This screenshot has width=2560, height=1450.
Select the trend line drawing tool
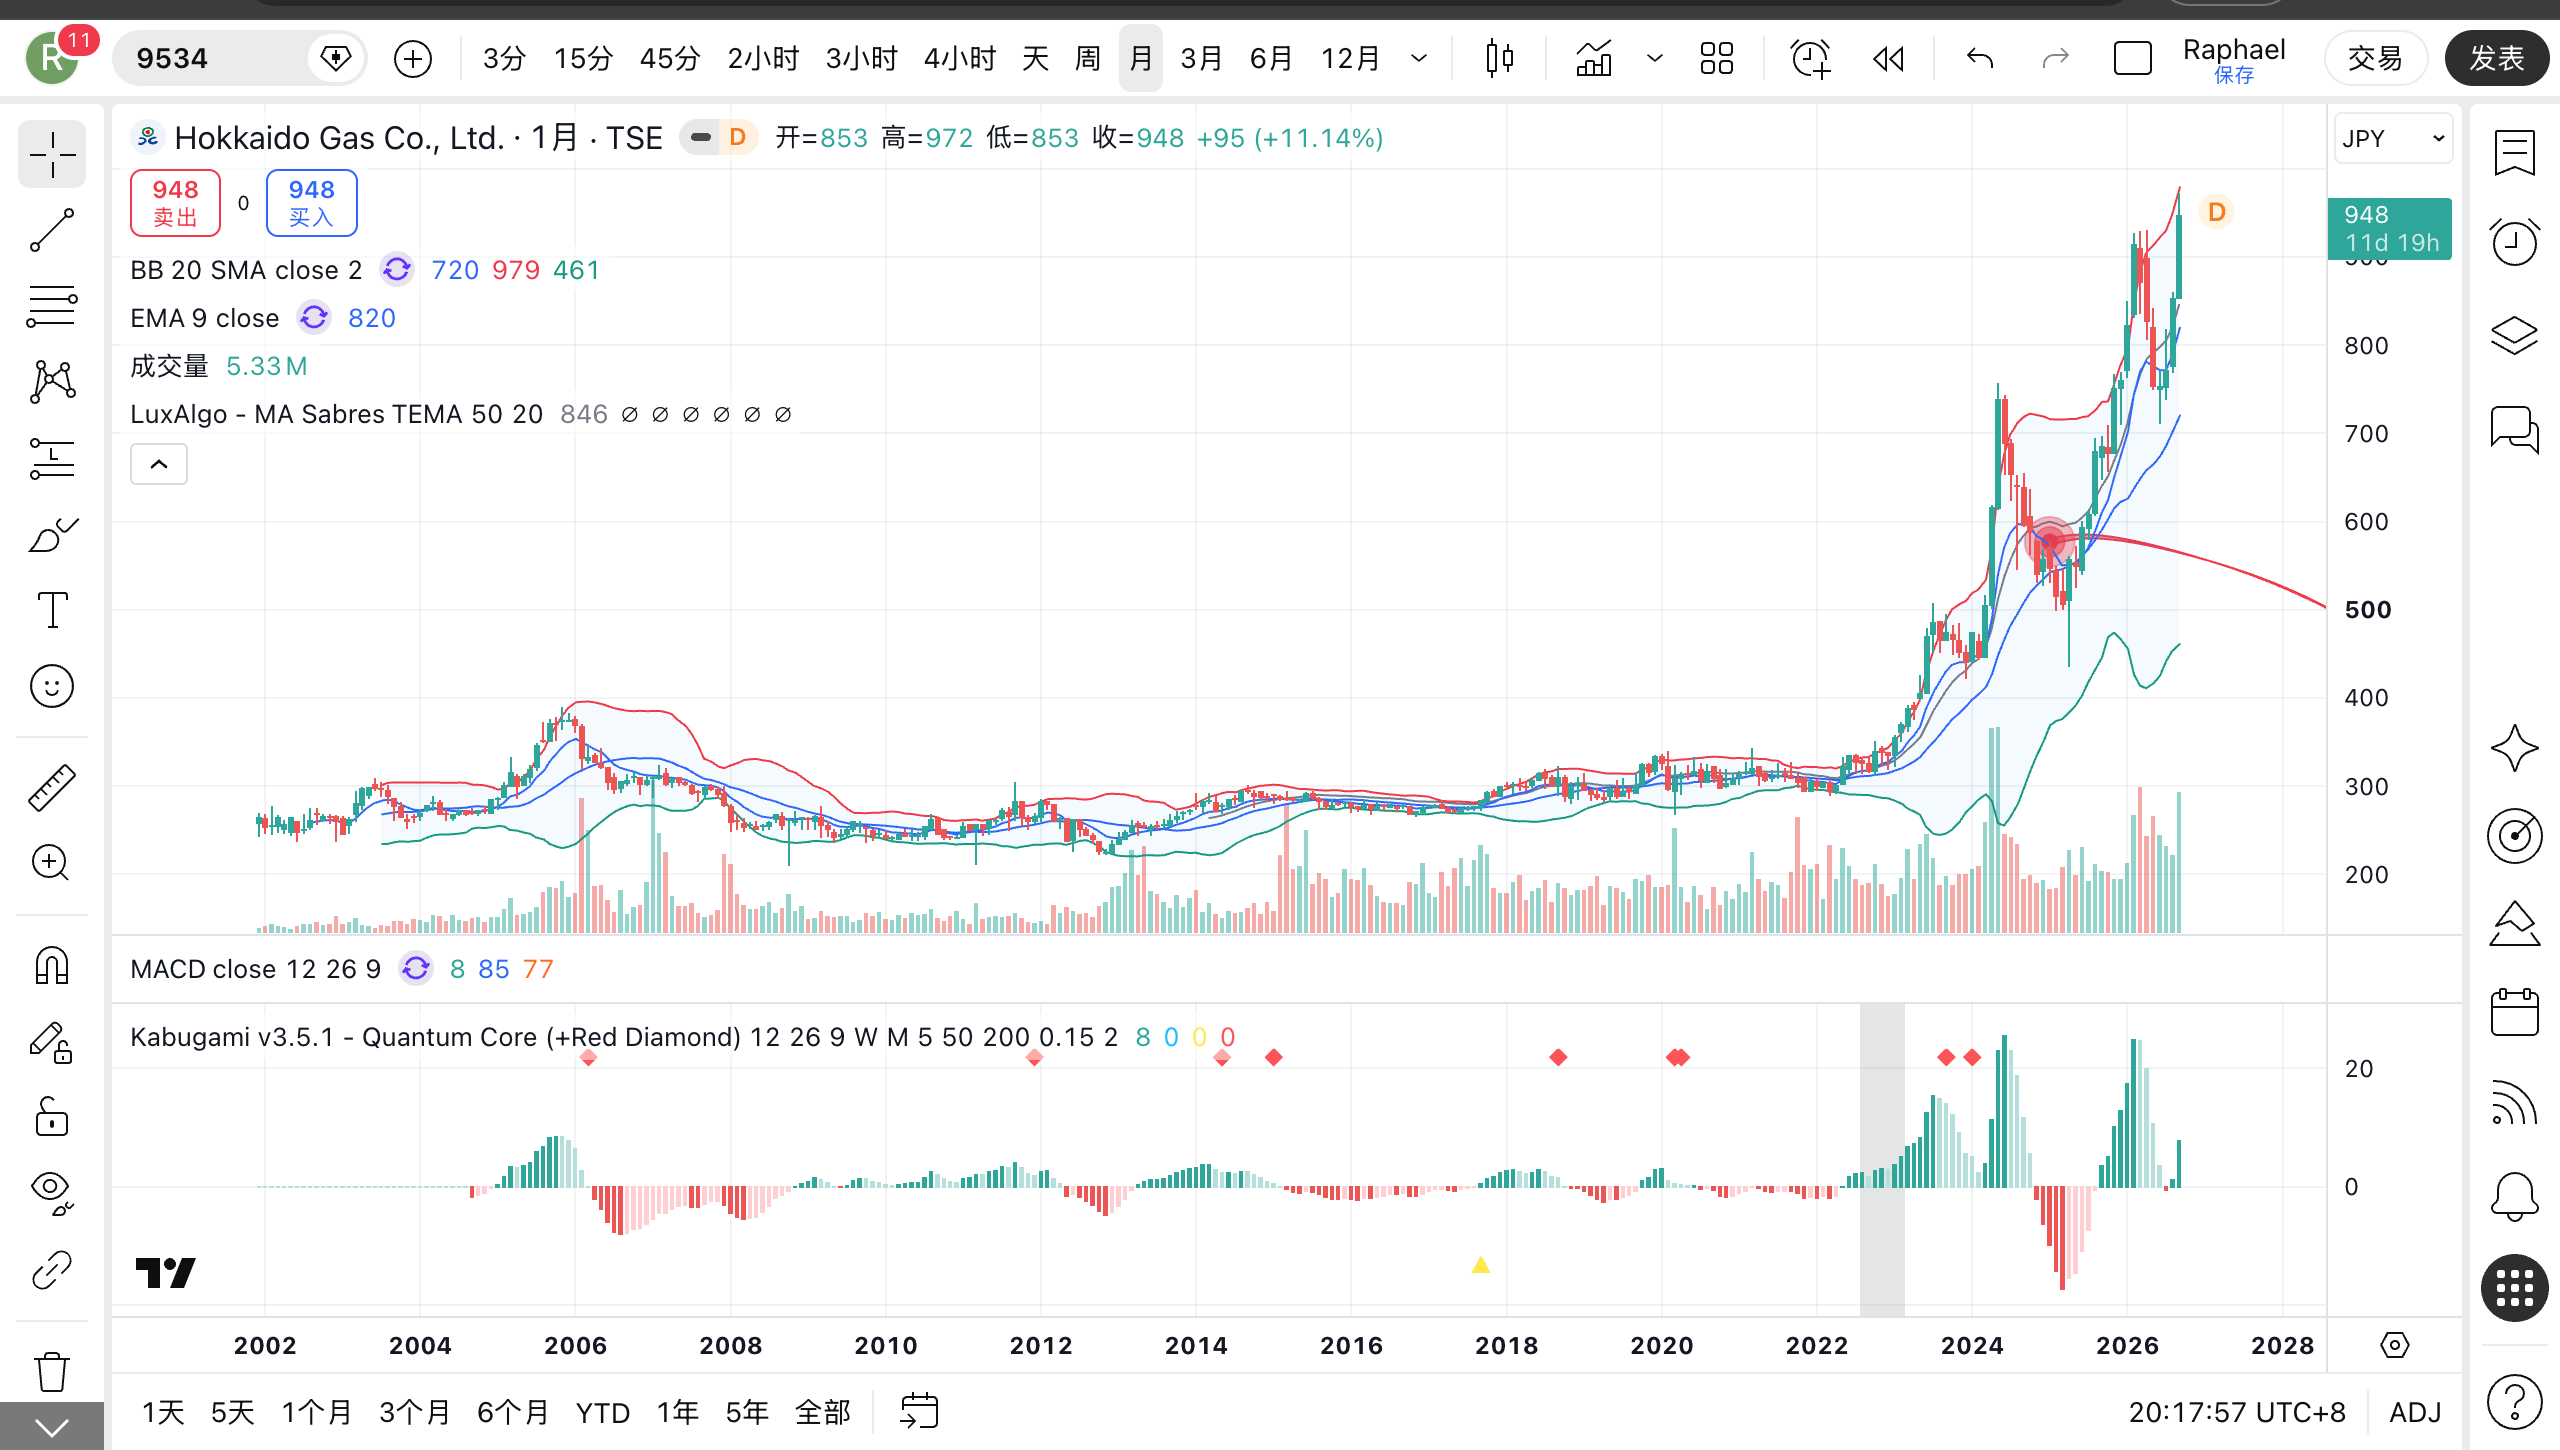[x=52, y=230]
